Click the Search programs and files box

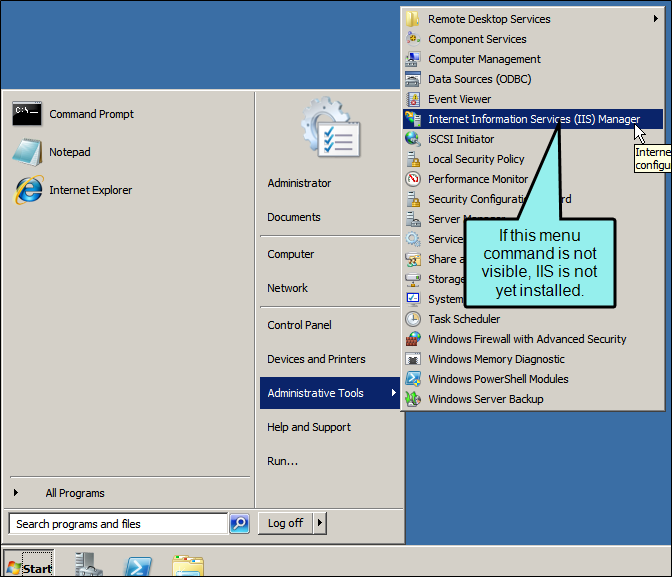118,523
